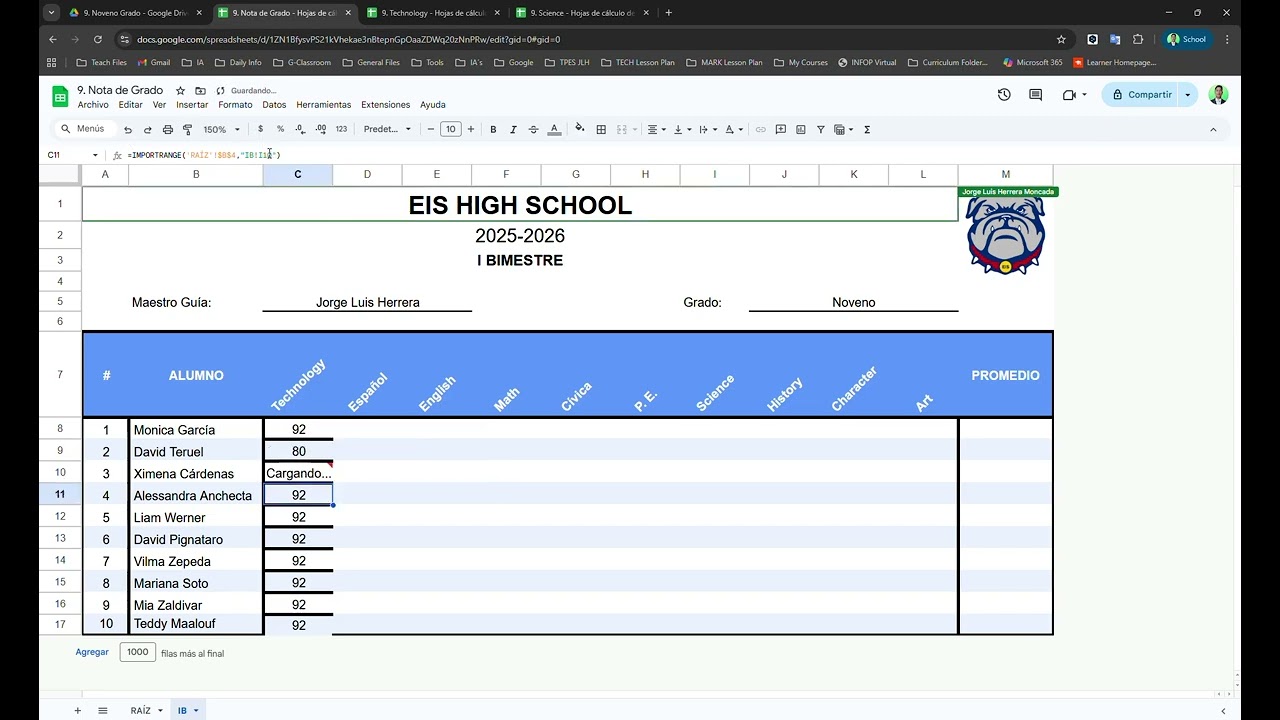Click the Agregar rows link
The height and width of the screenshot is (720, 1280).
coord(92,652)
